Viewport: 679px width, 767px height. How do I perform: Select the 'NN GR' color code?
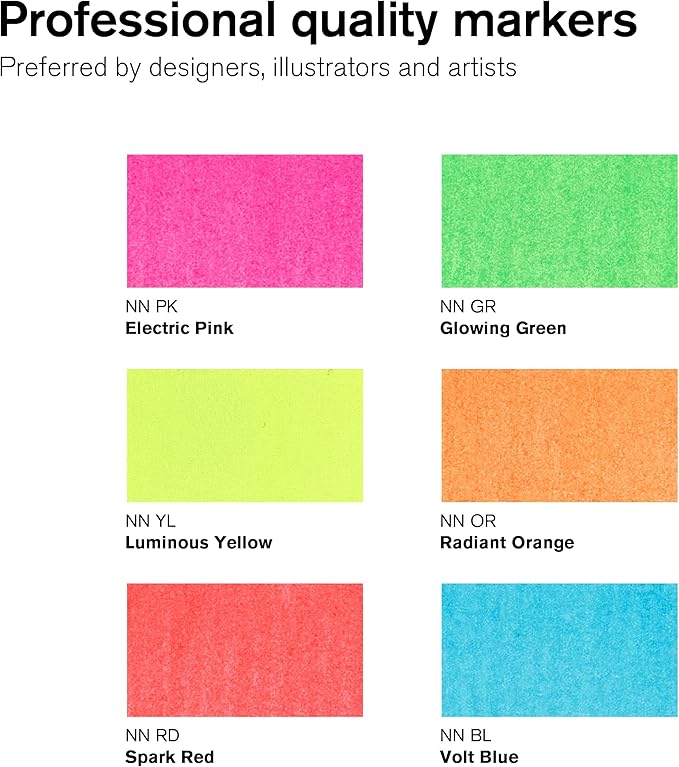(468, 307)
